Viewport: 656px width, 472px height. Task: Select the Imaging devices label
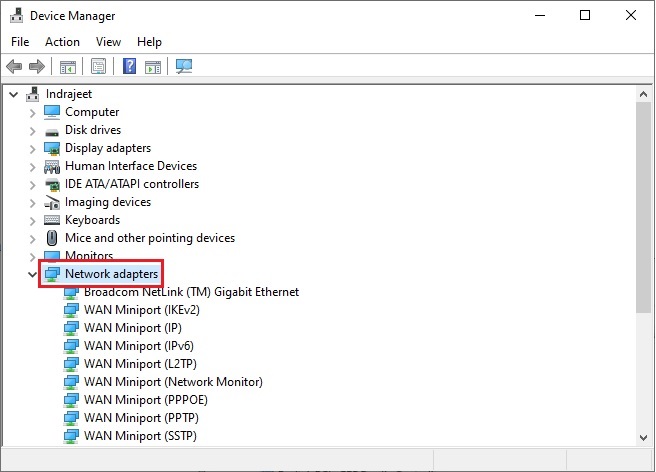(x=108, y=202)
